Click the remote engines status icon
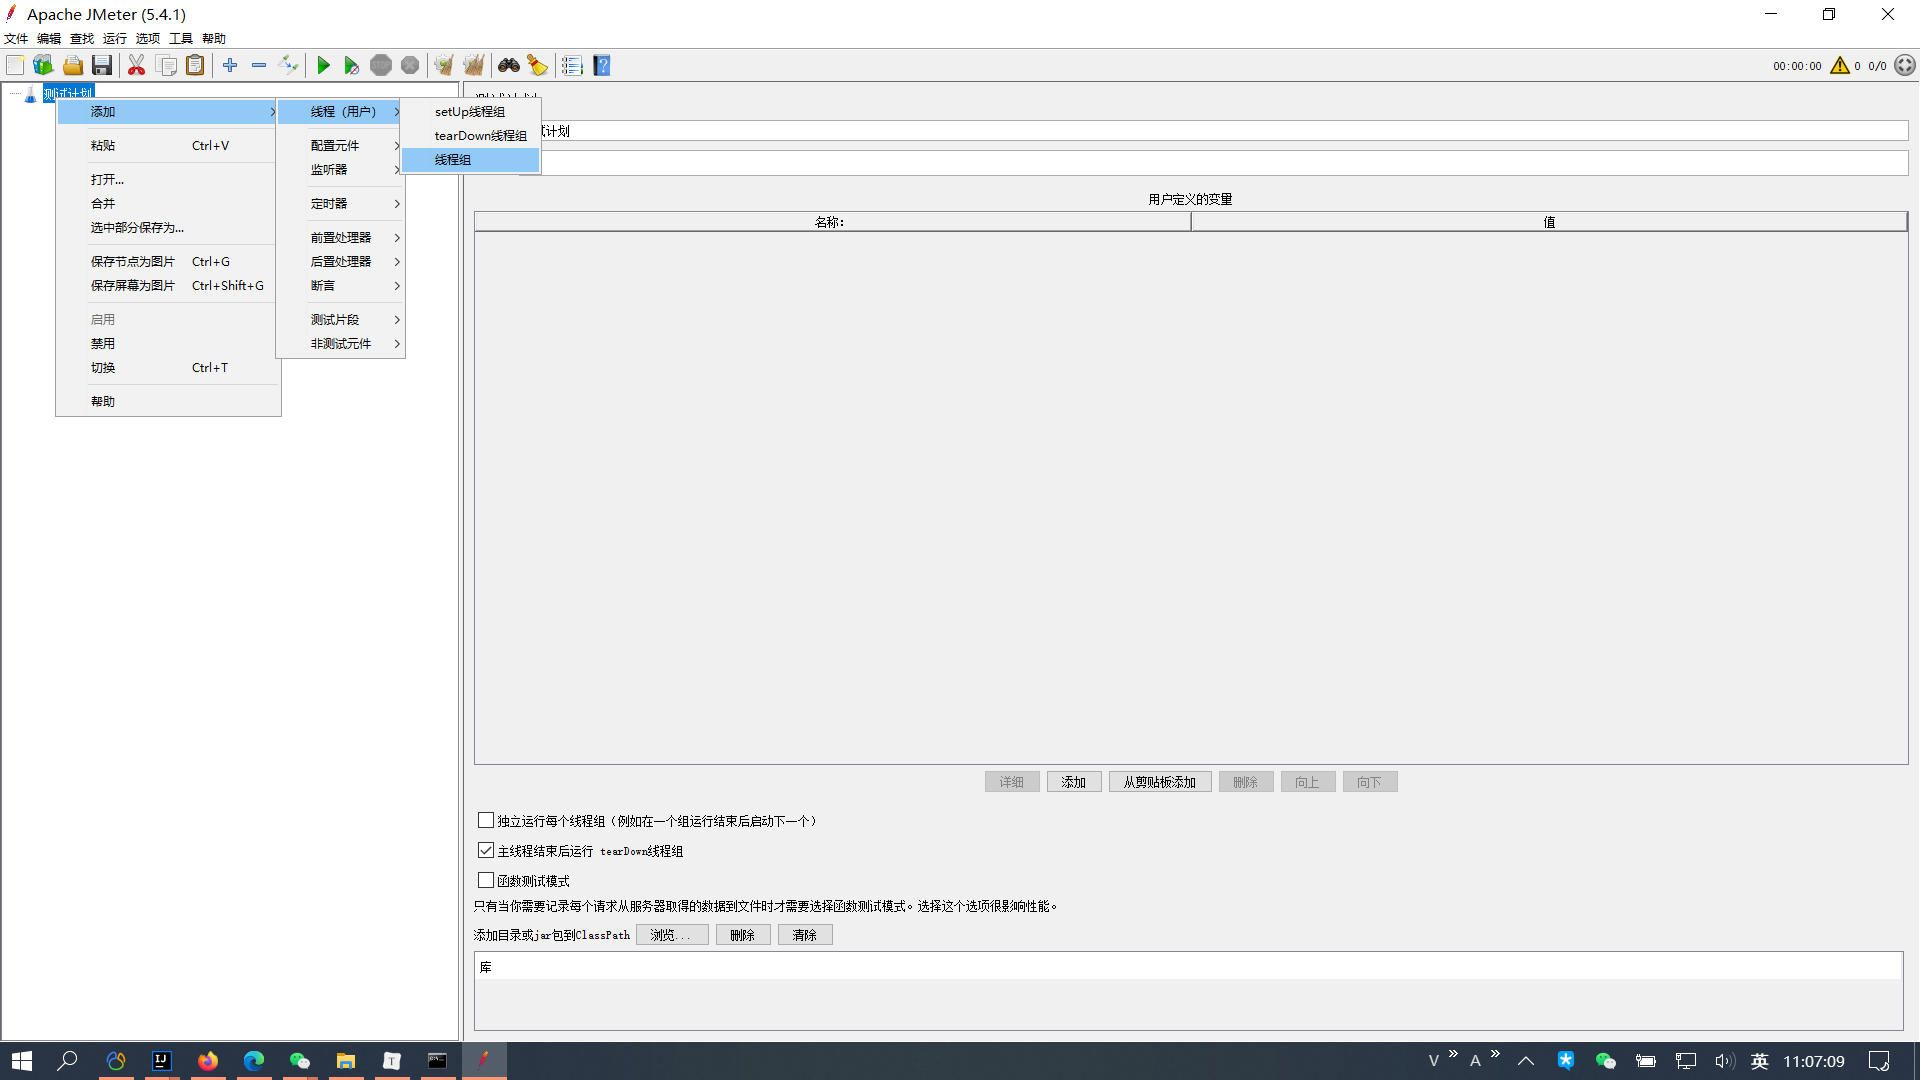The image size is (1920, 1080). point(1905,65)
